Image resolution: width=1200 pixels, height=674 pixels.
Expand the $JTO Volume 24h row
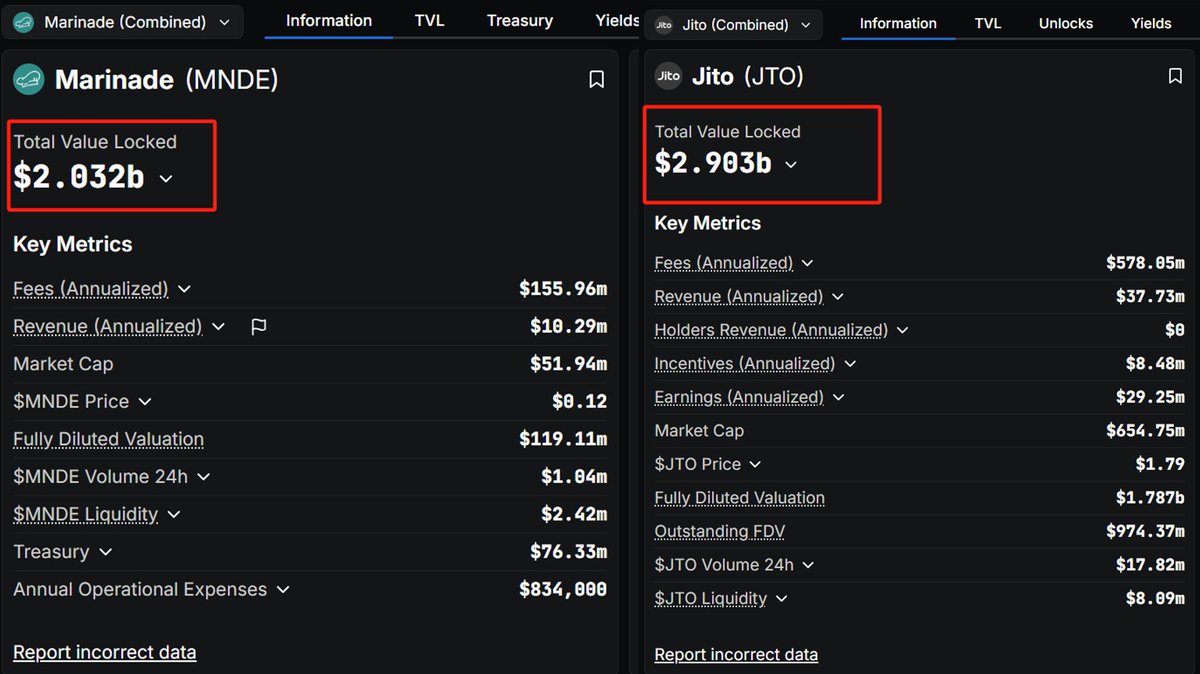pyautogui.click(x=808, y=565)
